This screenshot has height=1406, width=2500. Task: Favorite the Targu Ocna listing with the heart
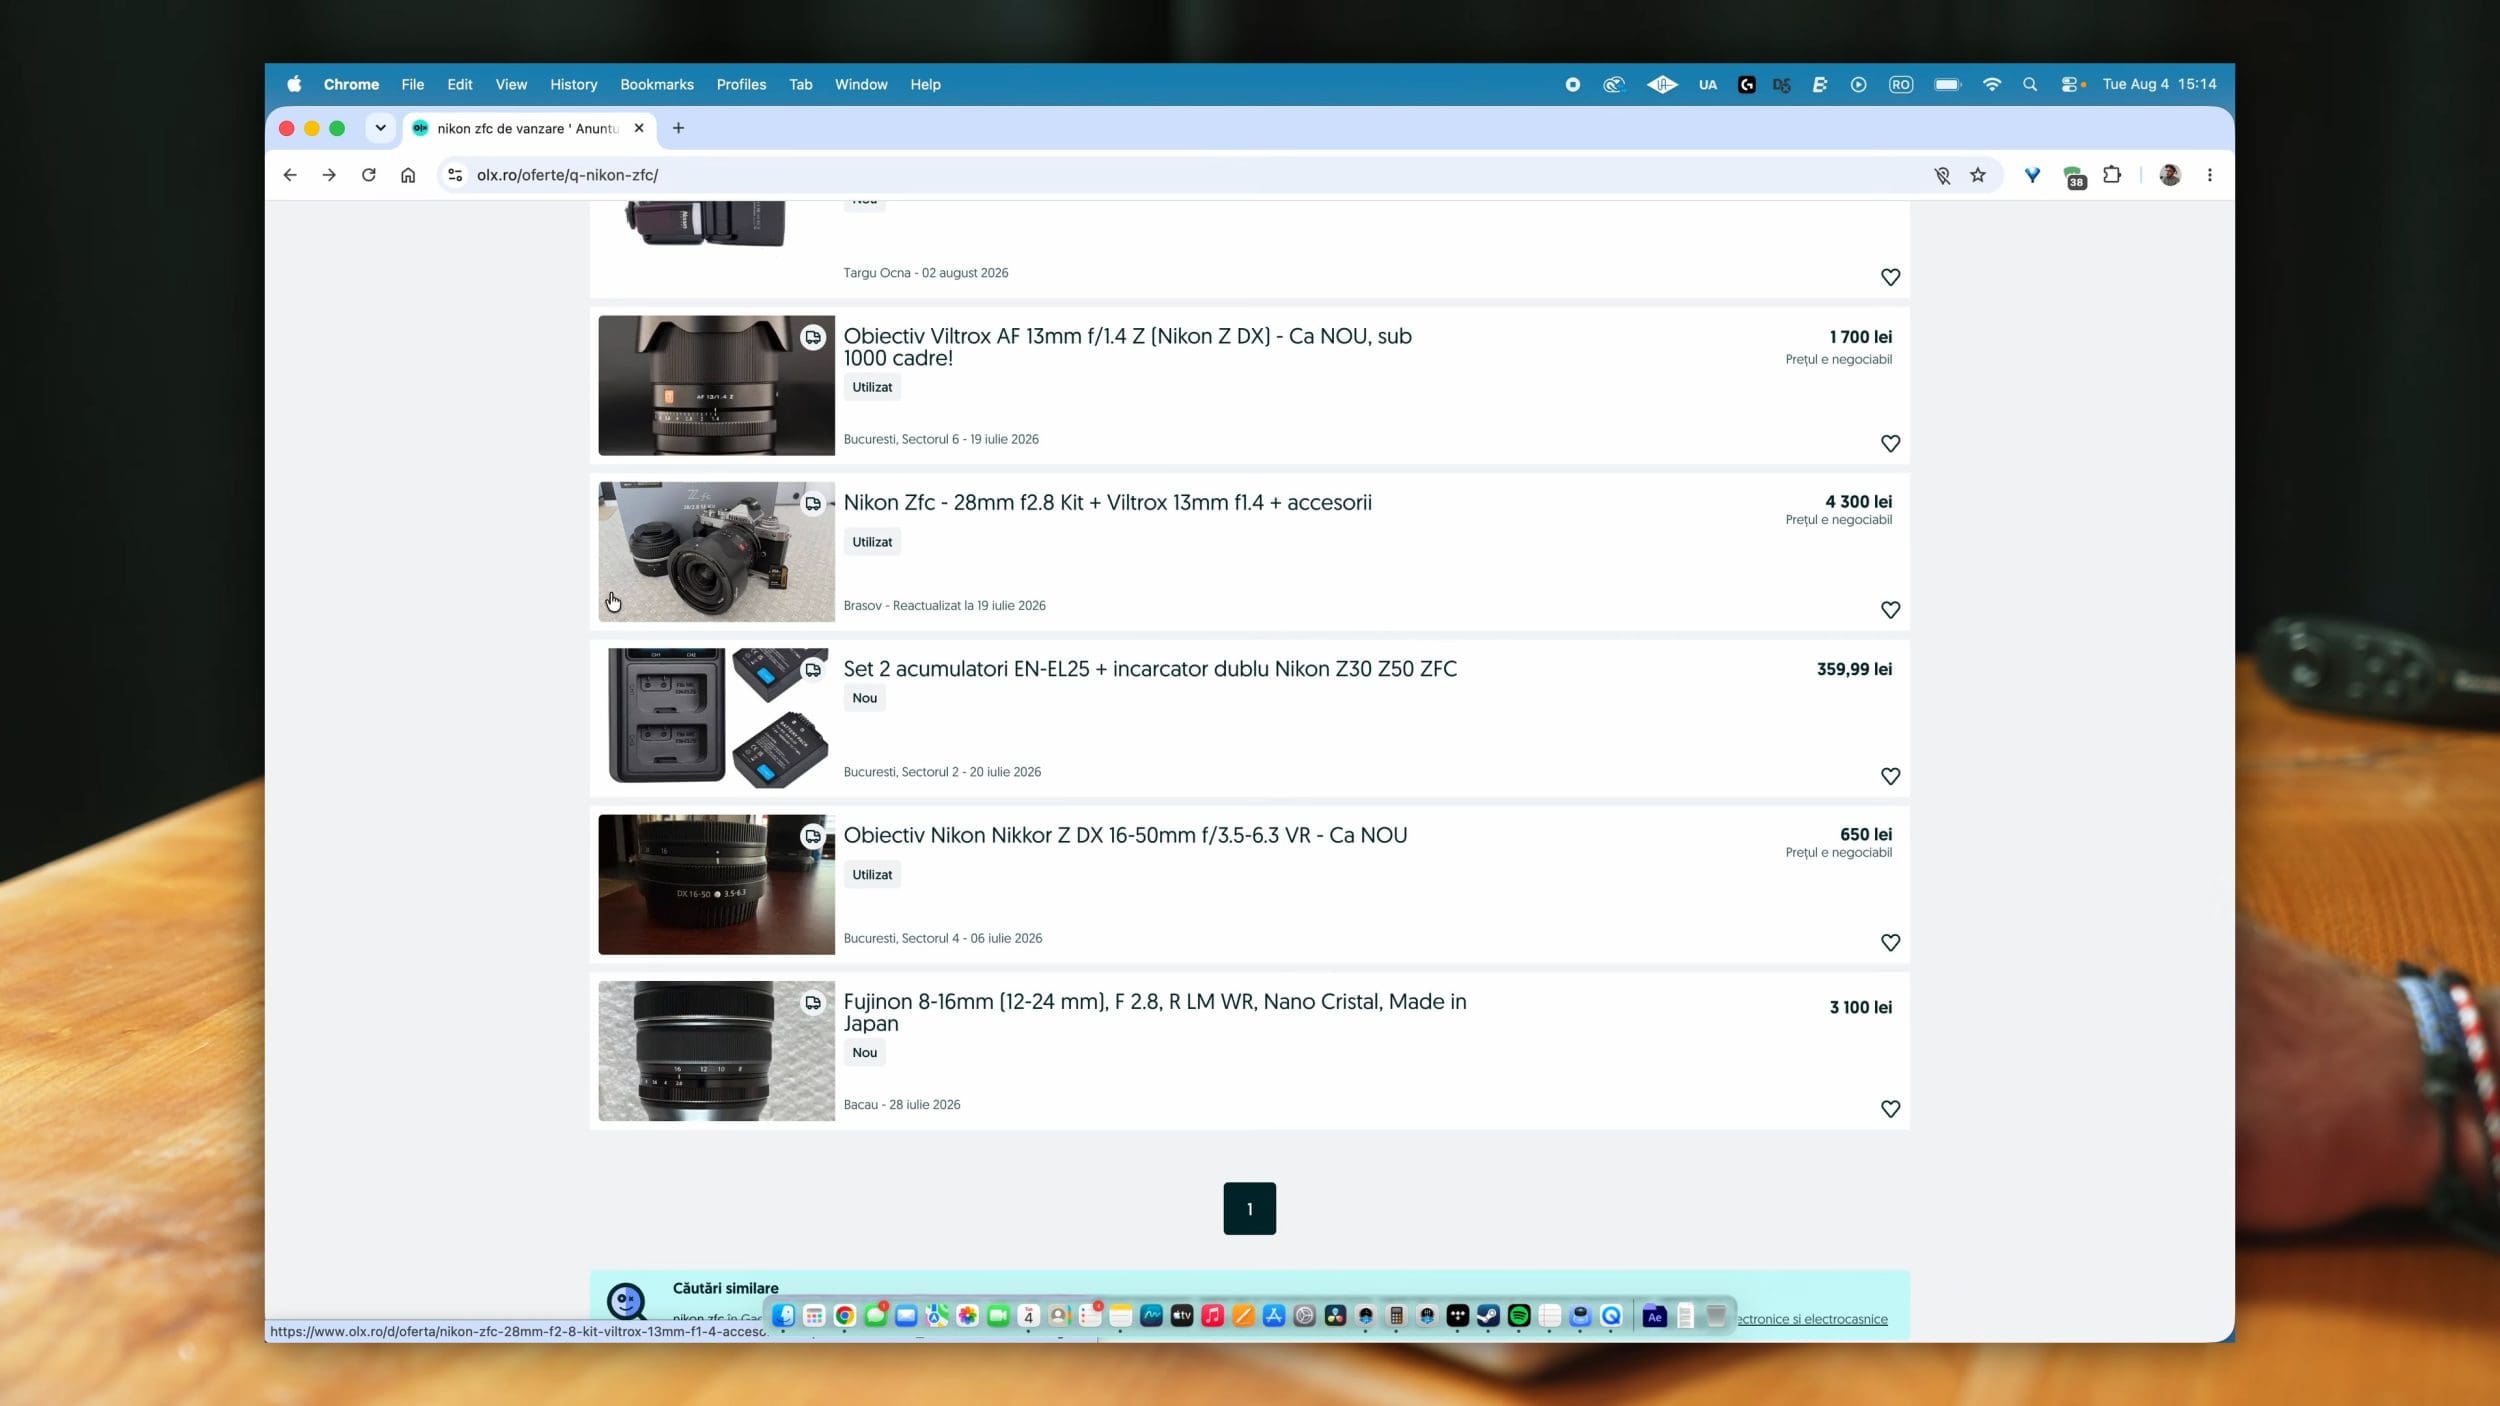click(1890, 277)
